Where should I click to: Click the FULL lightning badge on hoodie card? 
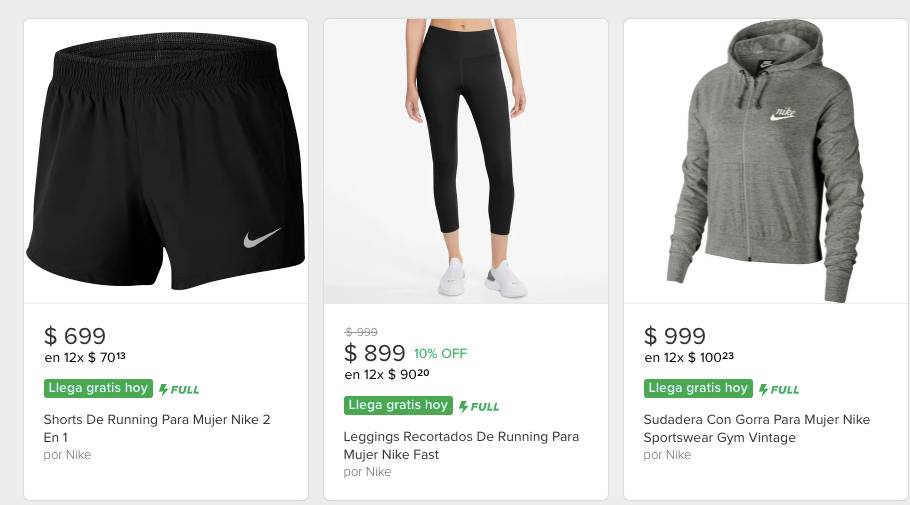coord(779,389)
